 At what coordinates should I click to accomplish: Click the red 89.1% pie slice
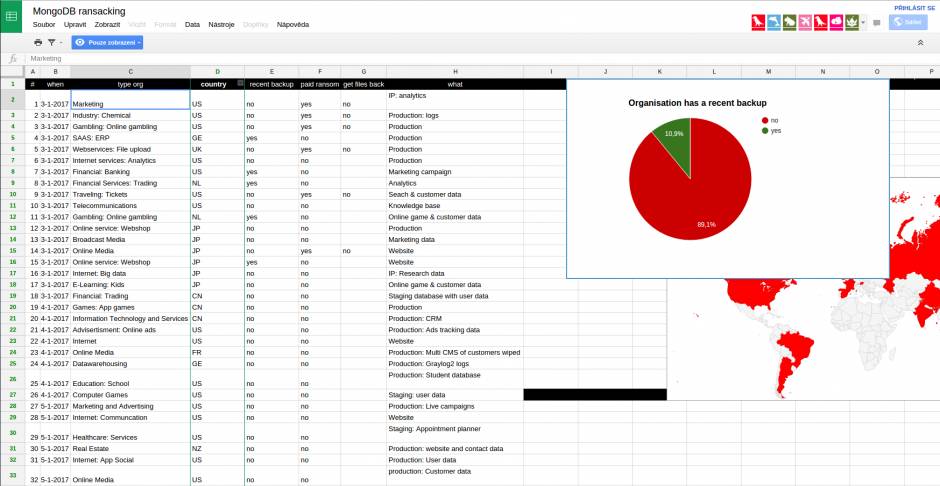click(x=695, y=192)
